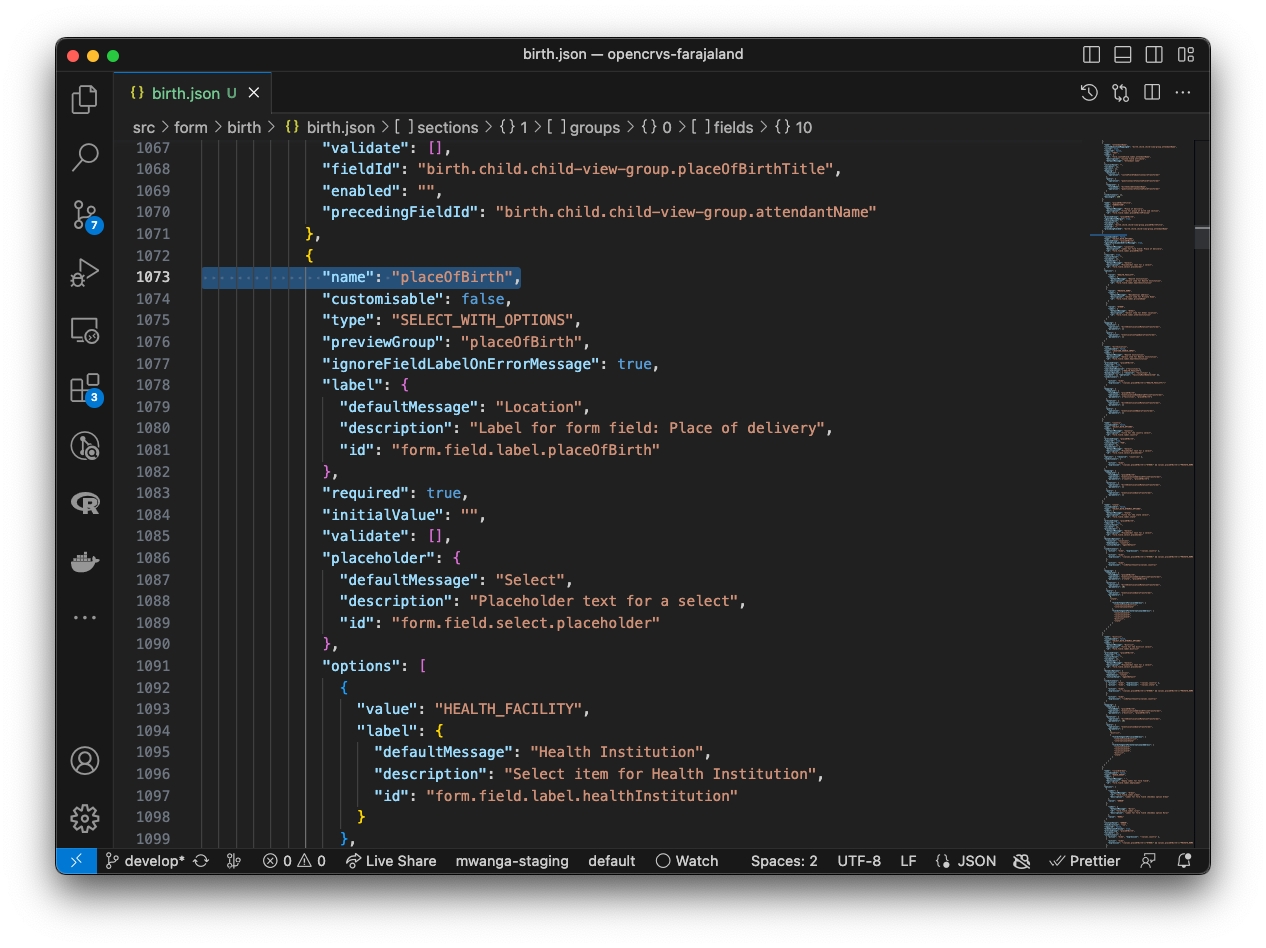Start a Live Share session

(391, 861)
